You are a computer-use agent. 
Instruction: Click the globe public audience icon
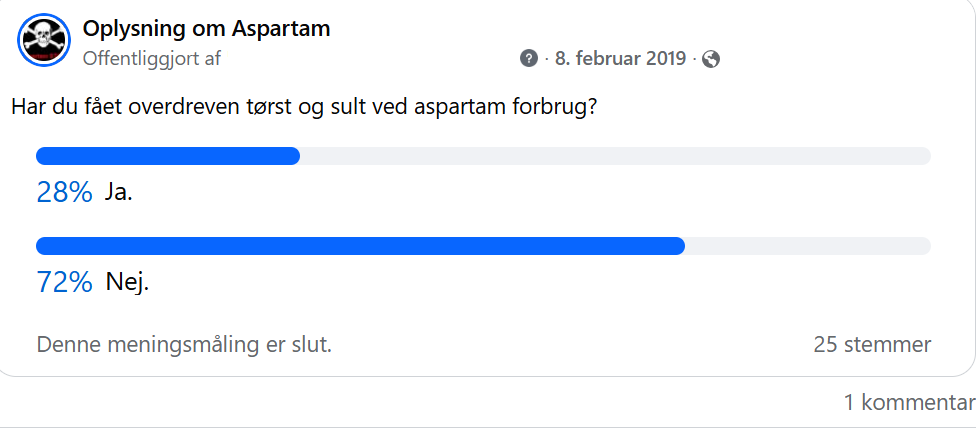(711, 59)
